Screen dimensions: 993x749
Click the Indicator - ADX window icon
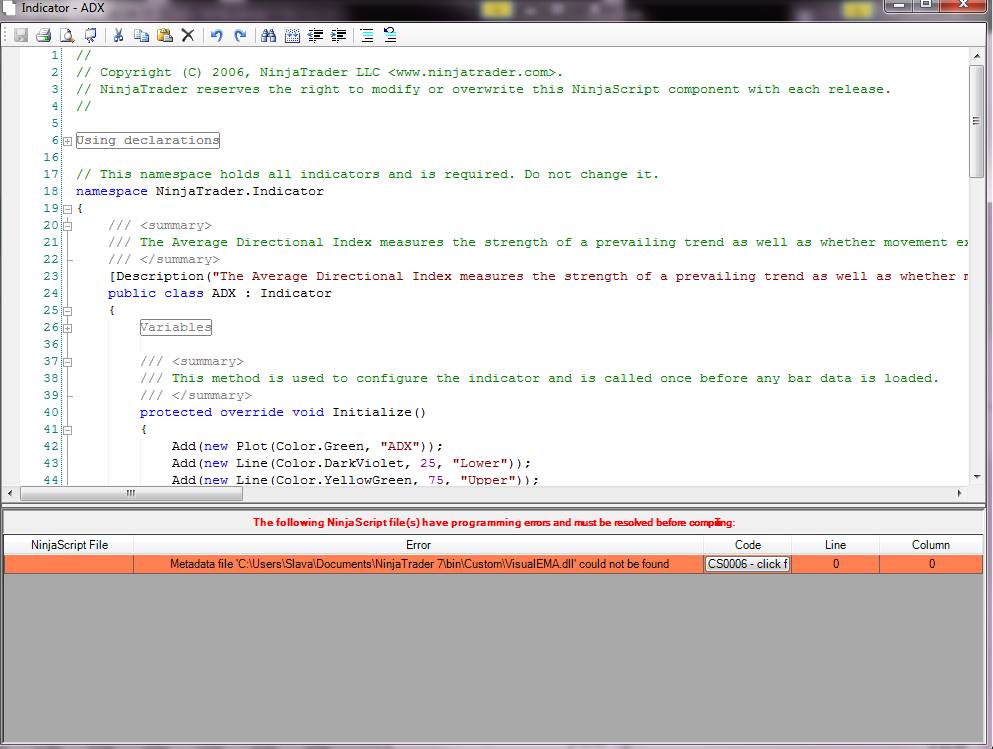(x=9, y=8)
